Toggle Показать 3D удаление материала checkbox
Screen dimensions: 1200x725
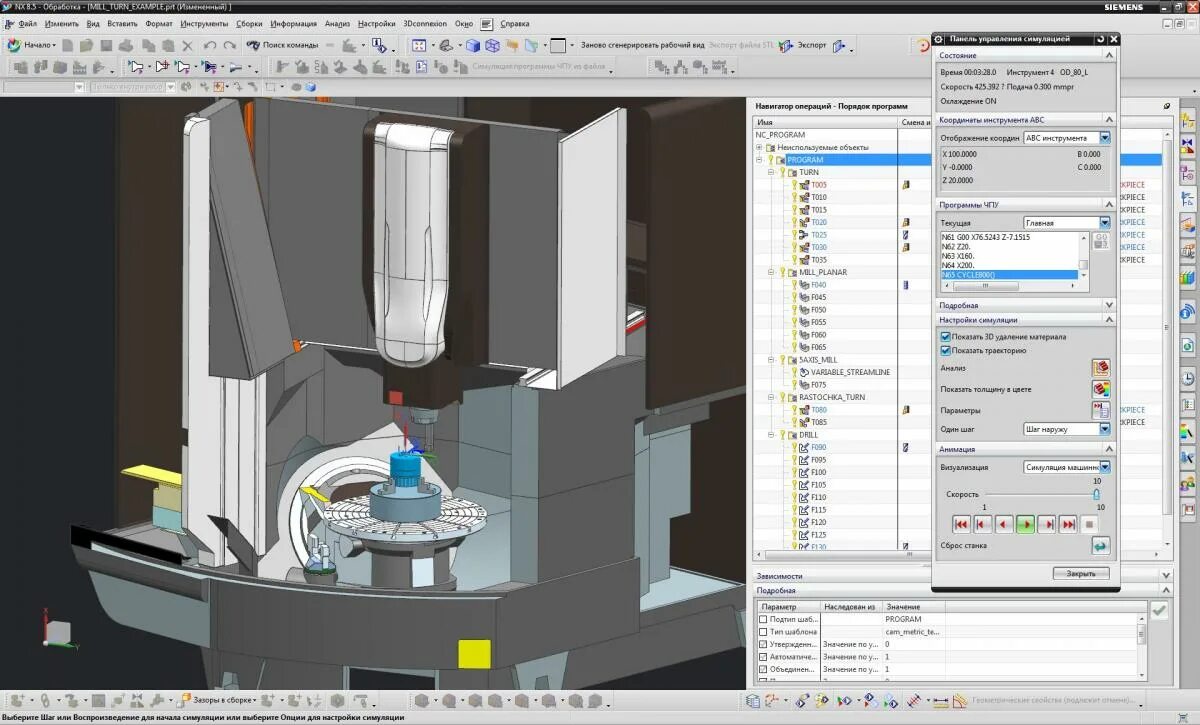coord(946,337)
